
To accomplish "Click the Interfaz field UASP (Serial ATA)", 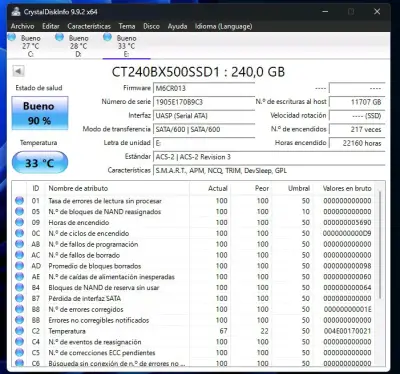I will point(204,116).
